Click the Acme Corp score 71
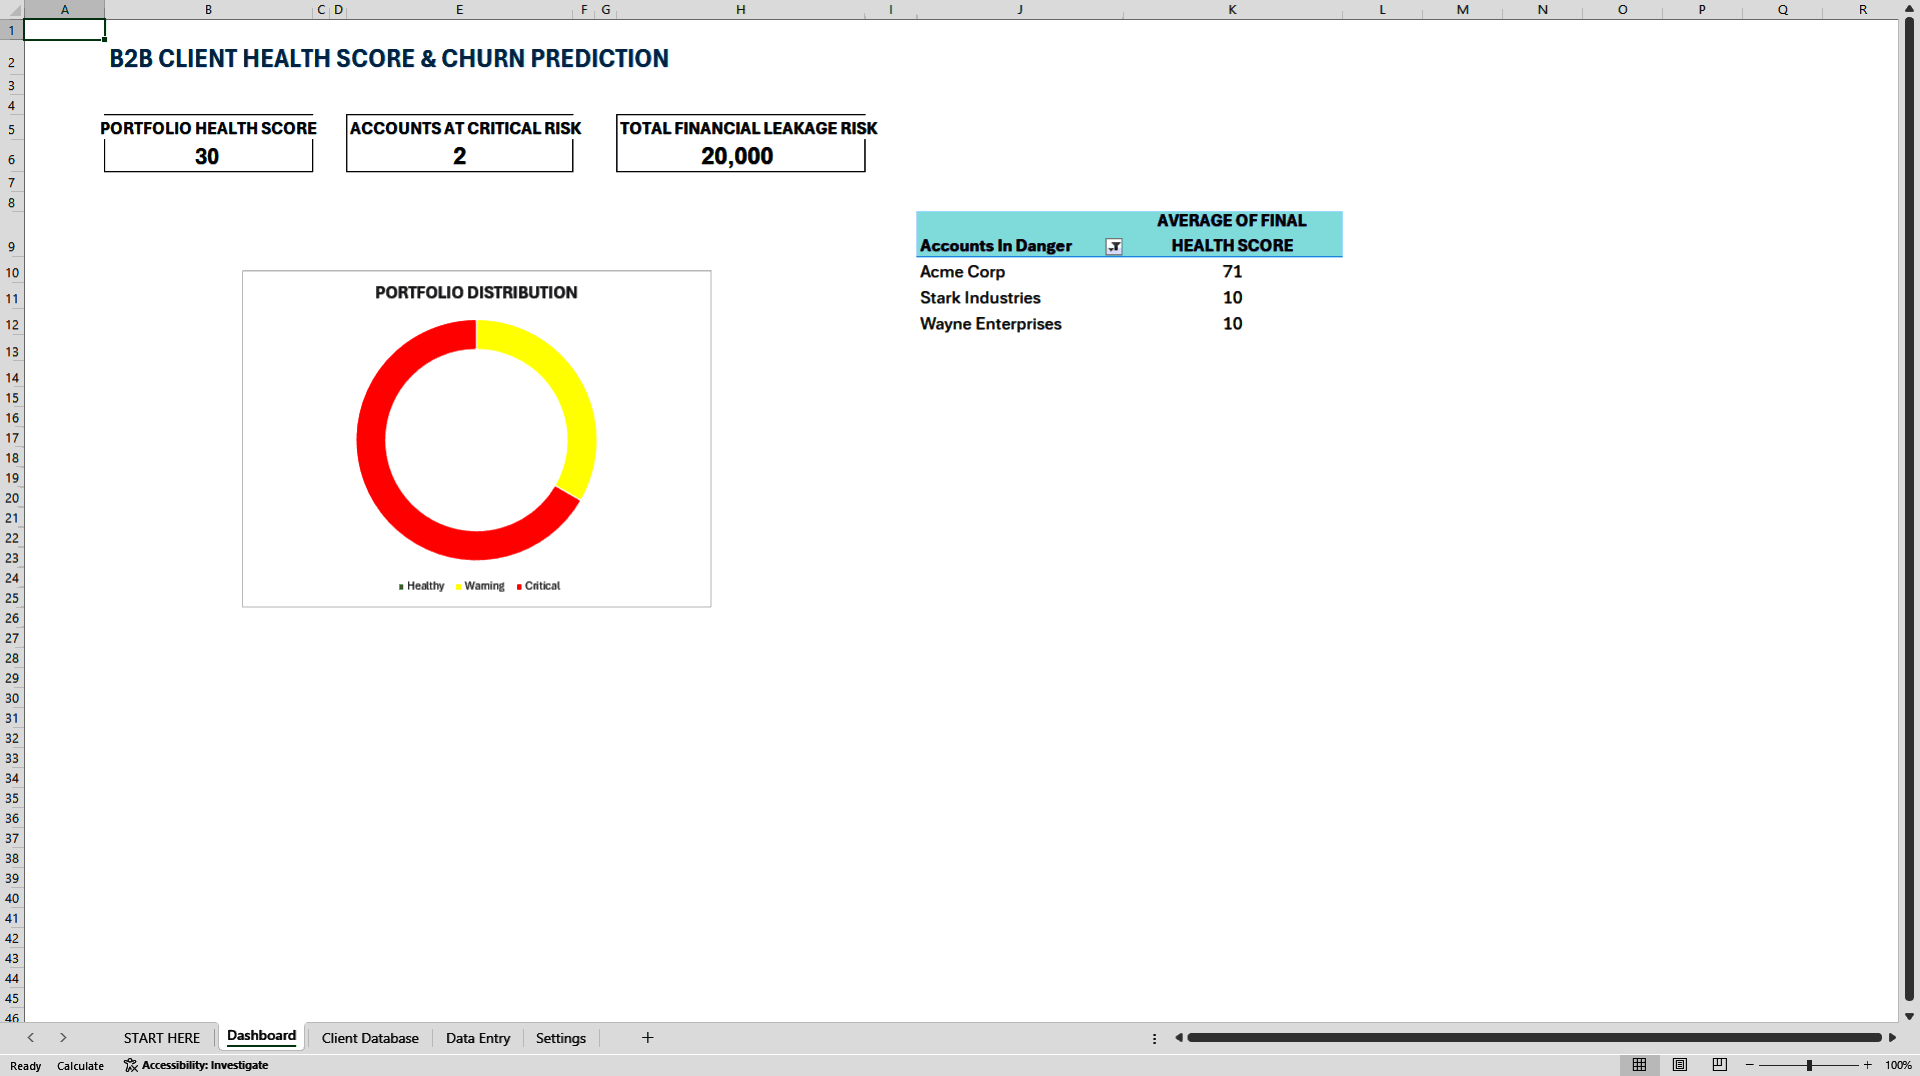 pyautogui.click(x=1232, y=272)
